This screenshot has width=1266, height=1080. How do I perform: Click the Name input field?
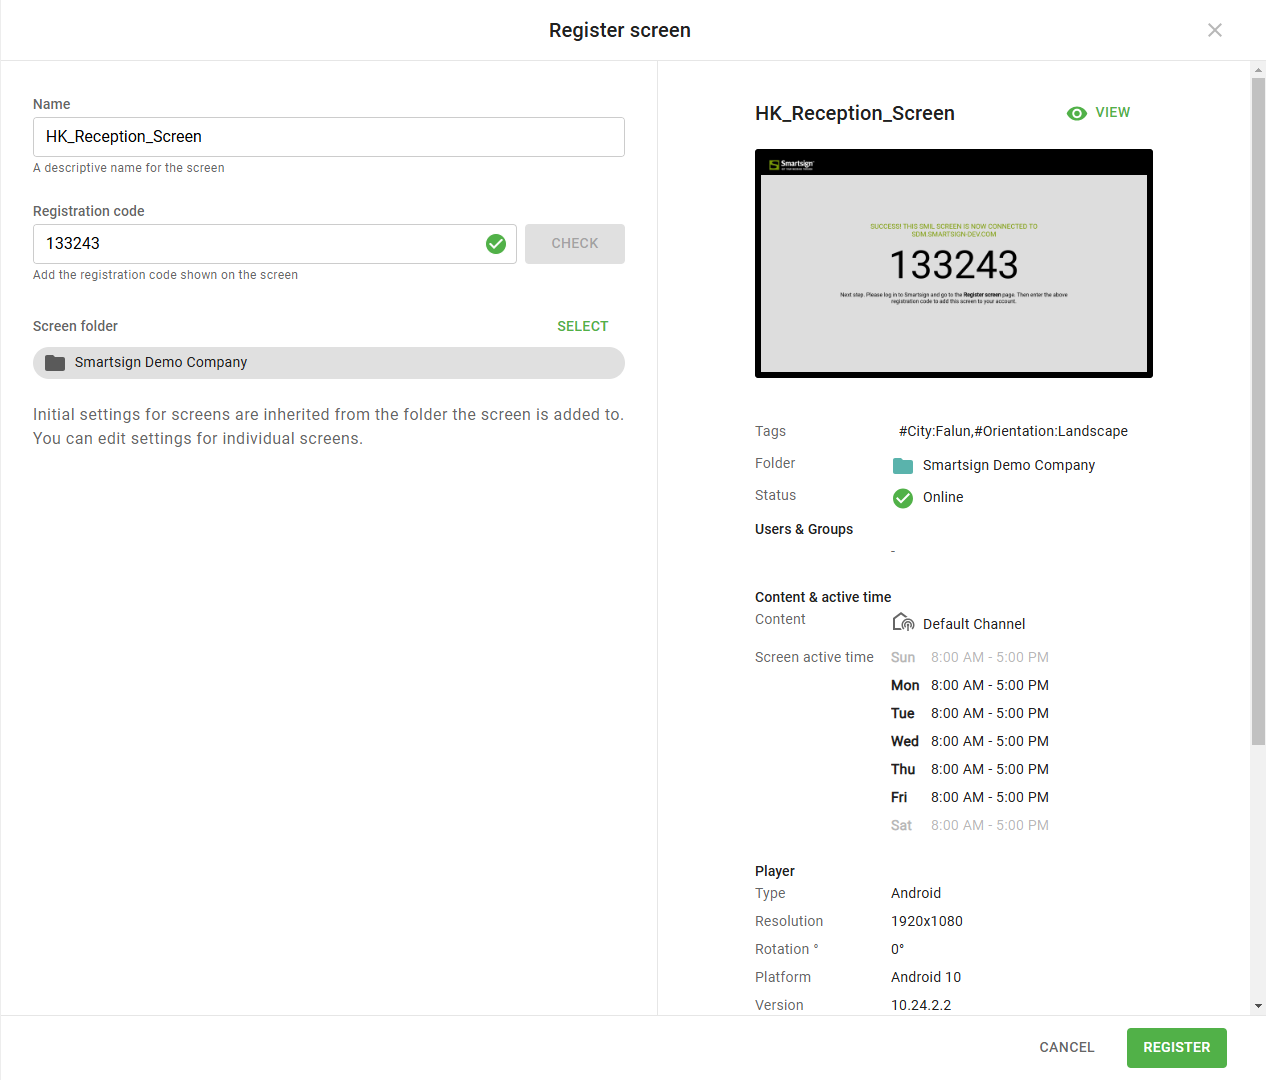tap(329, 137)
